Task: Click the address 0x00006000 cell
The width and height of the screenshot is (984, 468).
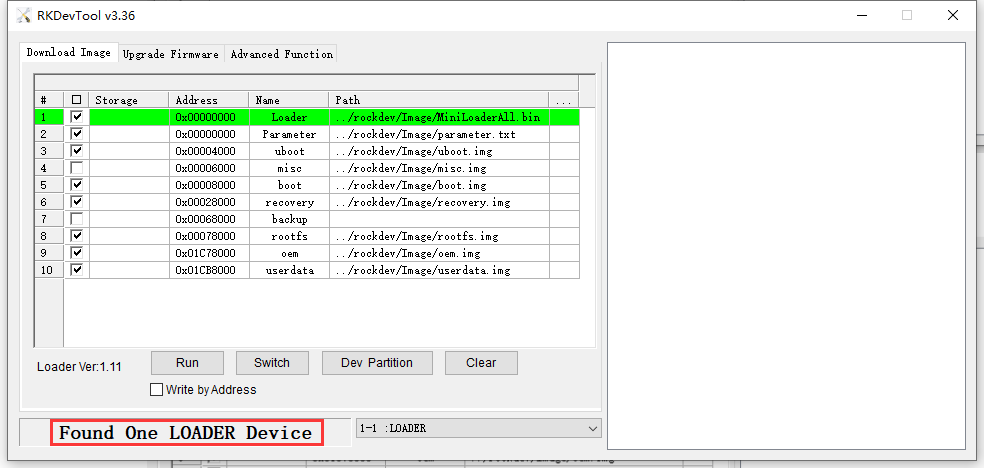Action: [x=209, y=168]
